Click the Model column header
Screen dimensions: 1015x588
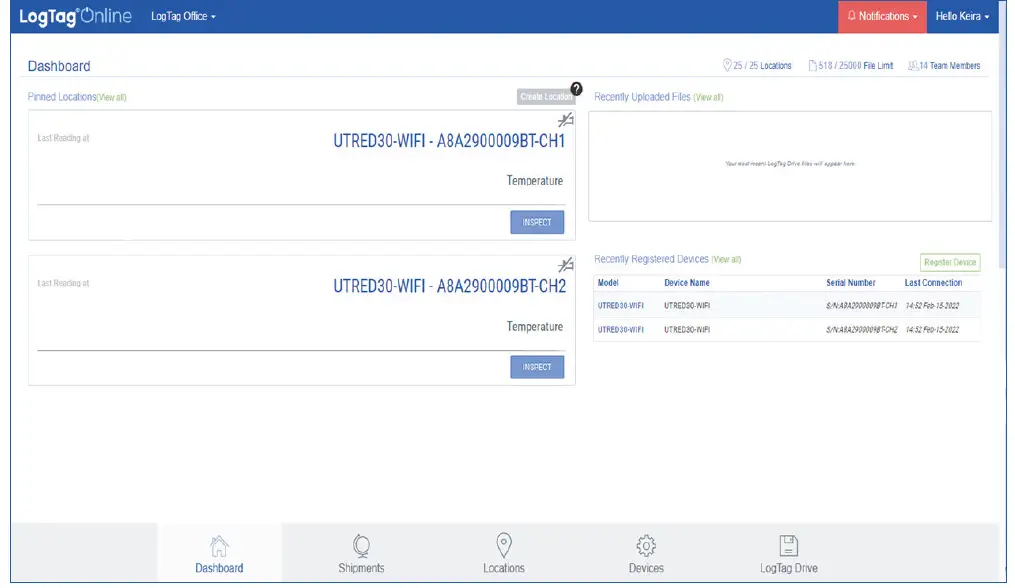pos(608,283)
